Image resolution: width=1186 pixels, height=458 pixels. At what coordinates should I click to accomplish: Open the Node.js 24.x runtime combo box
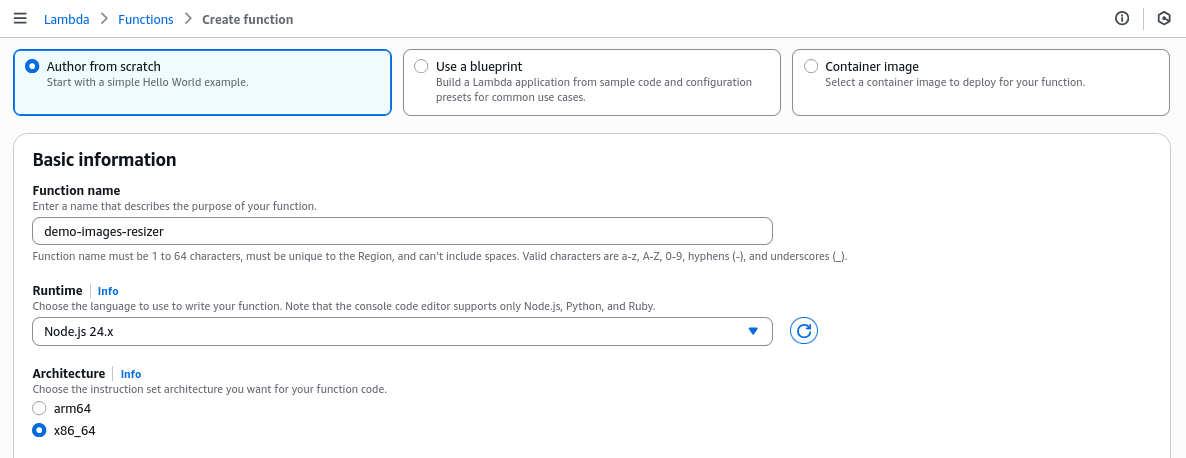click(x=390, y=331)
